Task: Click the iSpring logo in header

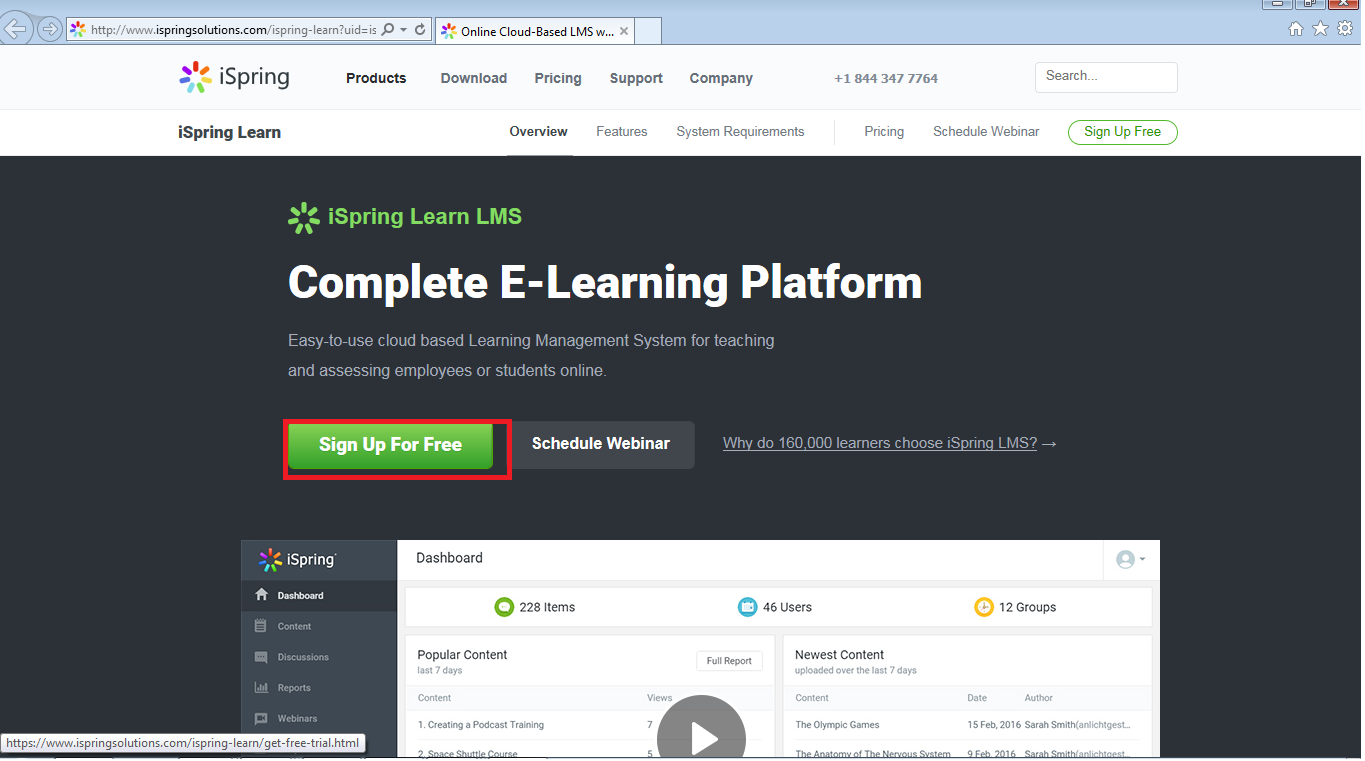Action: point(234,77)
